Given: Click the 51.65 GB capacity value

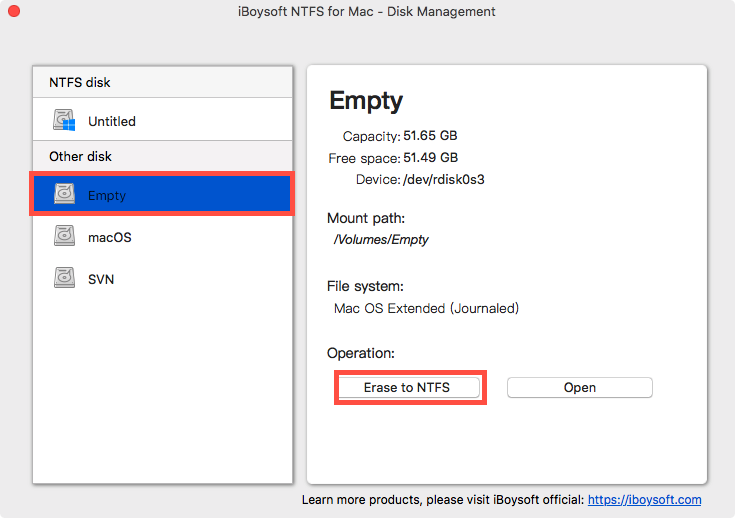Looking at the screenshot, I should [x=431, y=136].
